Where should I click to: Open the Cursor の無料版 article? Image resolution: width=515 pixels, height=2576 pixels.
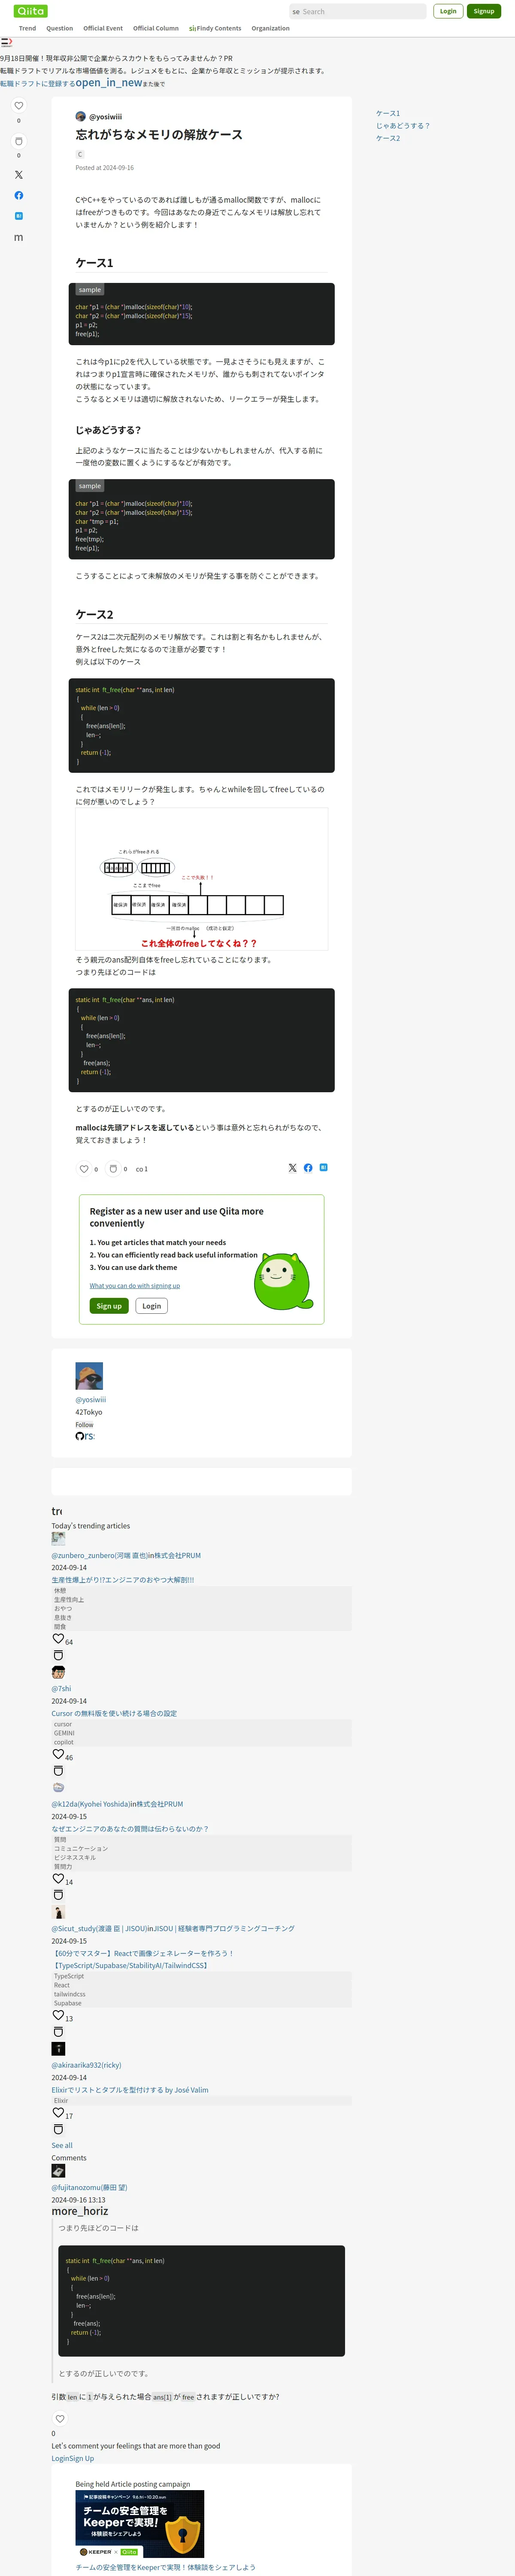tap(114, 1713)
